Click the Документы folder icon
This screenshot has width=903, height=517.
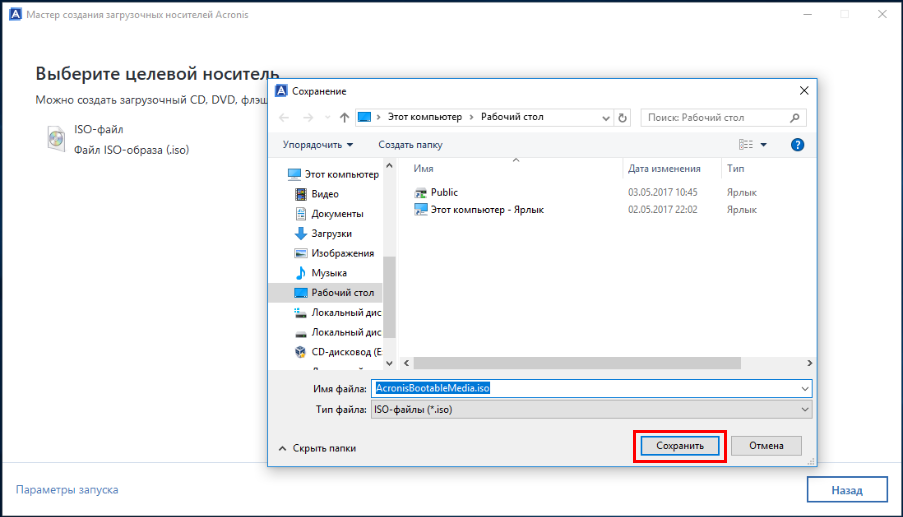[301, 214]
